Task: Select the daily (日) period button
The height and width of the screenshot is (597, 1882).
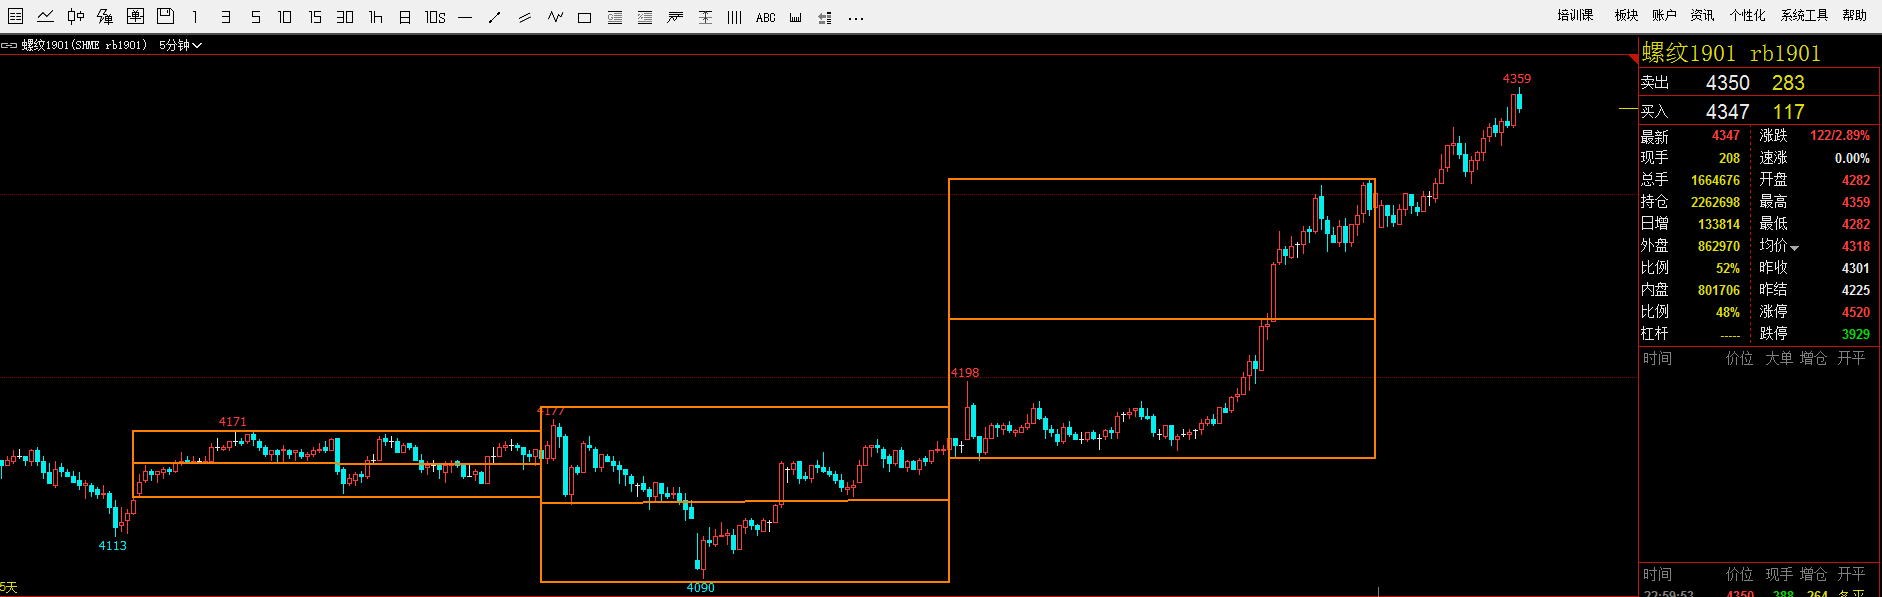Action: click(405, 17)
